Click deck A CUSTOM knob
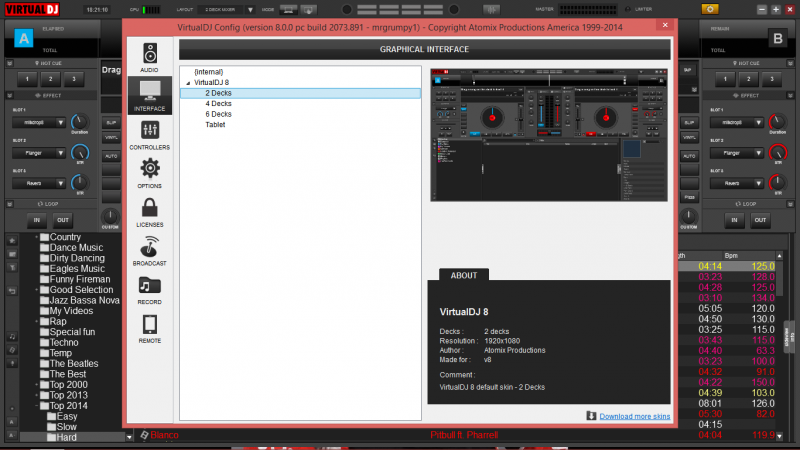 pyautogui.click(x=110, y=216)
